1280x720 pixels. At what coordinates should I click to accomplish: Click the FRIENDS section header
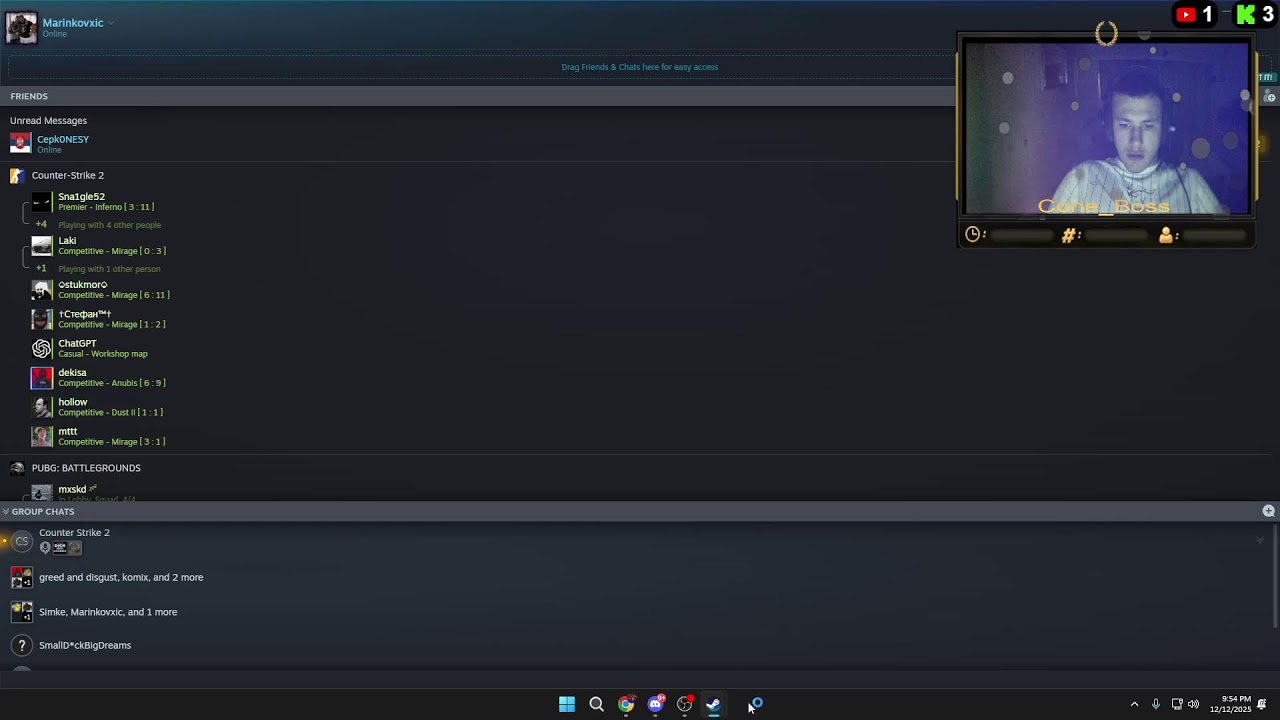(x=29, y=96)
